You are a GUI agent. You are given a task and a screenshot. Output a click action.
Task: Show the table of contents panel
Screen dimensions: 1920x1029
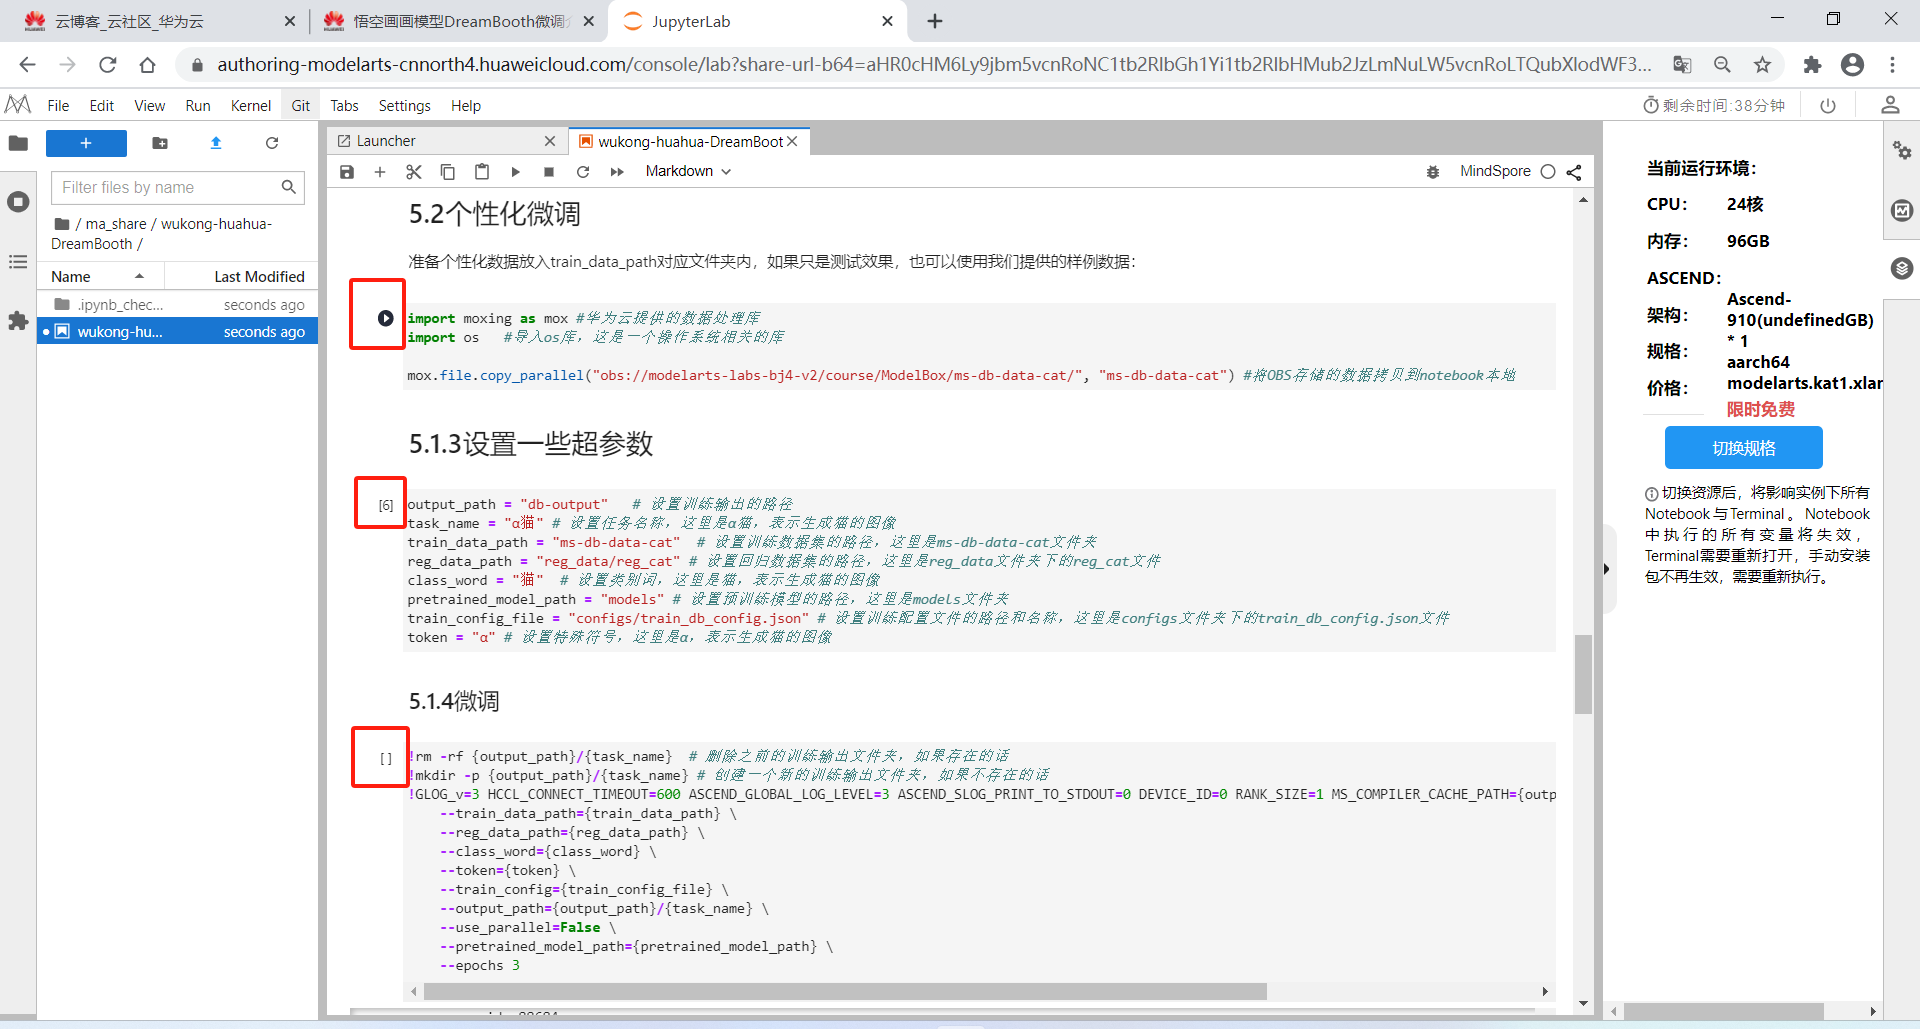point(18,262)
